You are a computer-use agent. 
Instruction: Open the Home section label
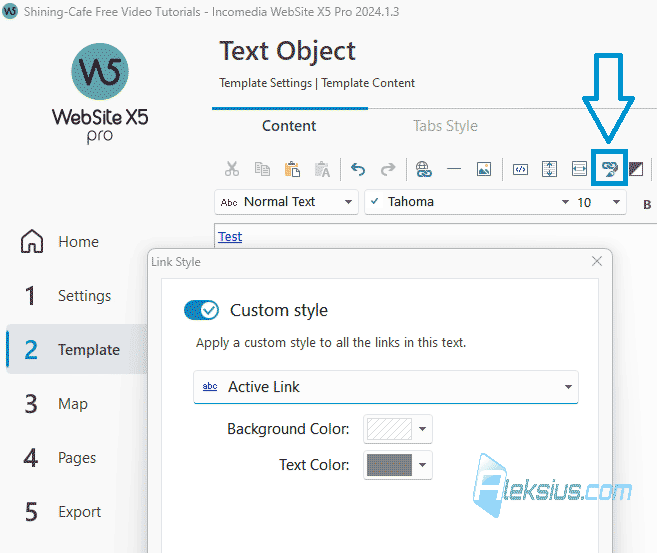[x=78, y=242]
